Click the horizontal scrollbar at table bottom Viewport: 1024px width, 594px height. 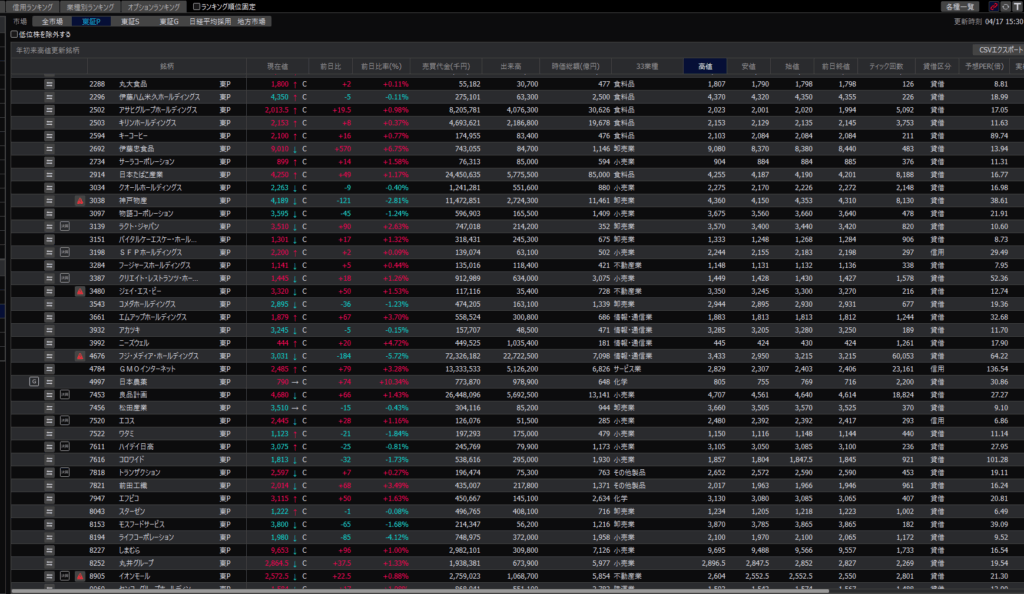coord(420,591)
